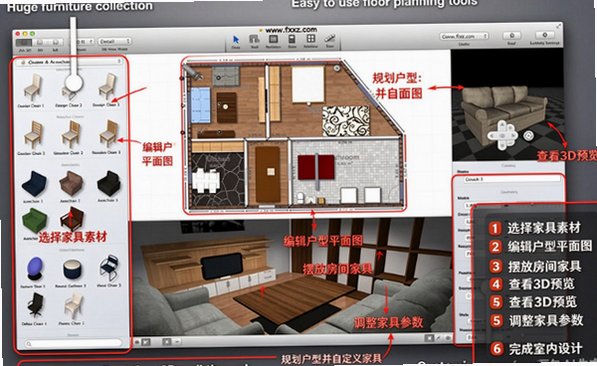Enter full screen with the corner arrows icon

(559, 26)
